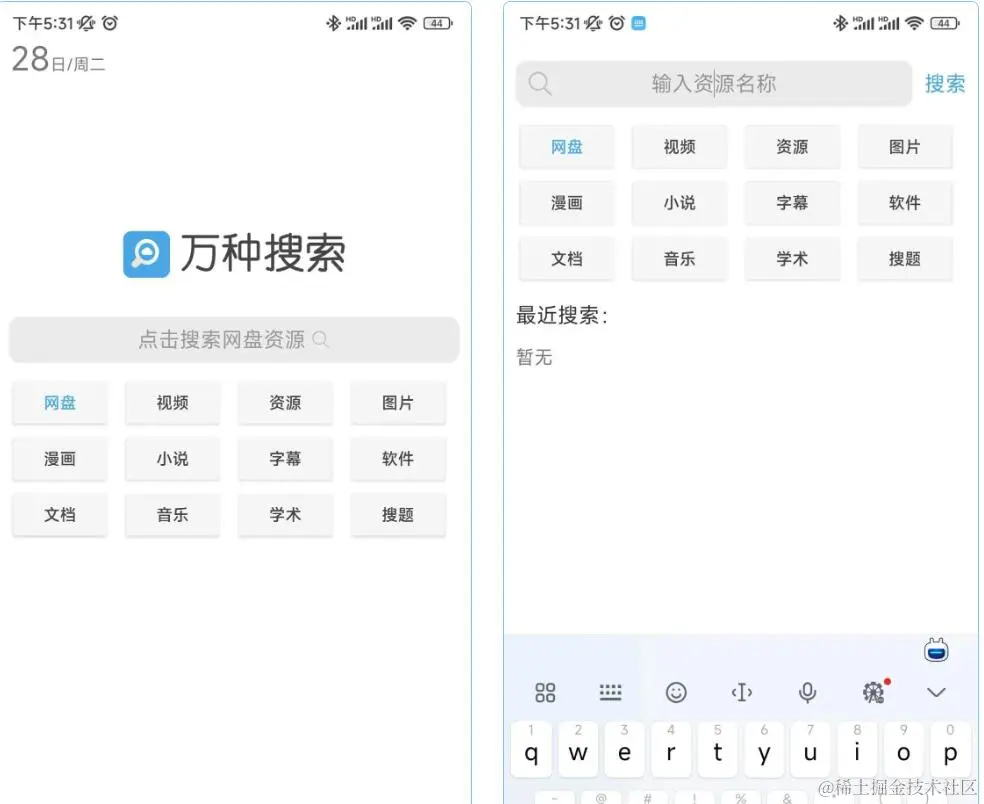This screenshot has height=804, width=984.
Task: Switch to the 图片 search category
Action: 905,146
